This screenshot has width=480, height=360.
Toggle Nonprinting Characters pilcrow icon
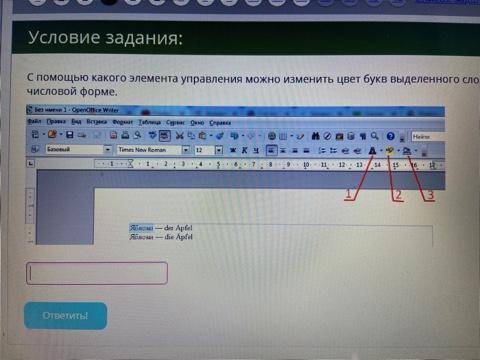point(363,136)
